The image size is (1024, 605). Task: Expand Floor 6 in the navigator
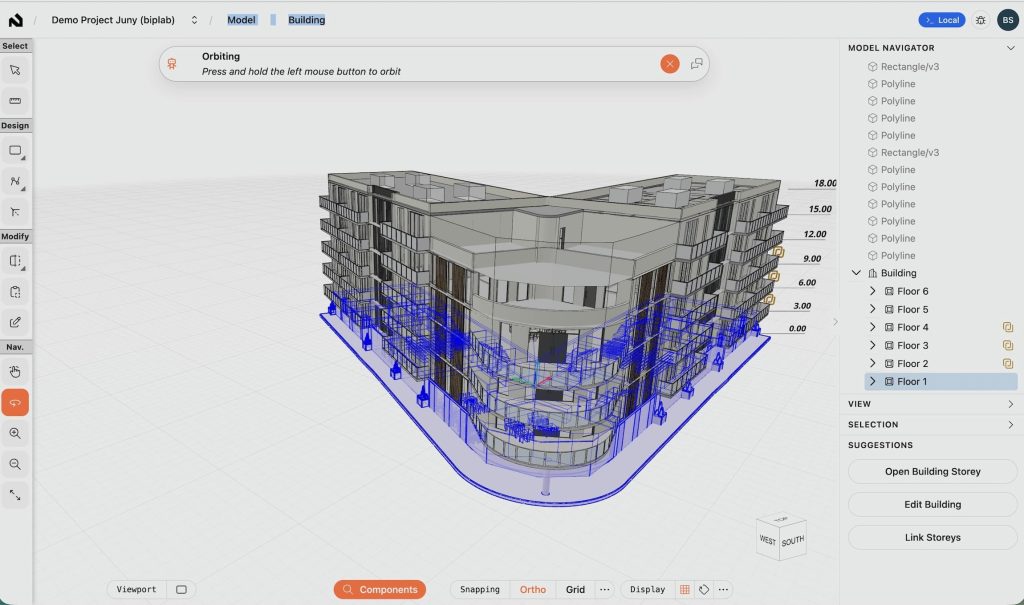click(x=872, y=291)
